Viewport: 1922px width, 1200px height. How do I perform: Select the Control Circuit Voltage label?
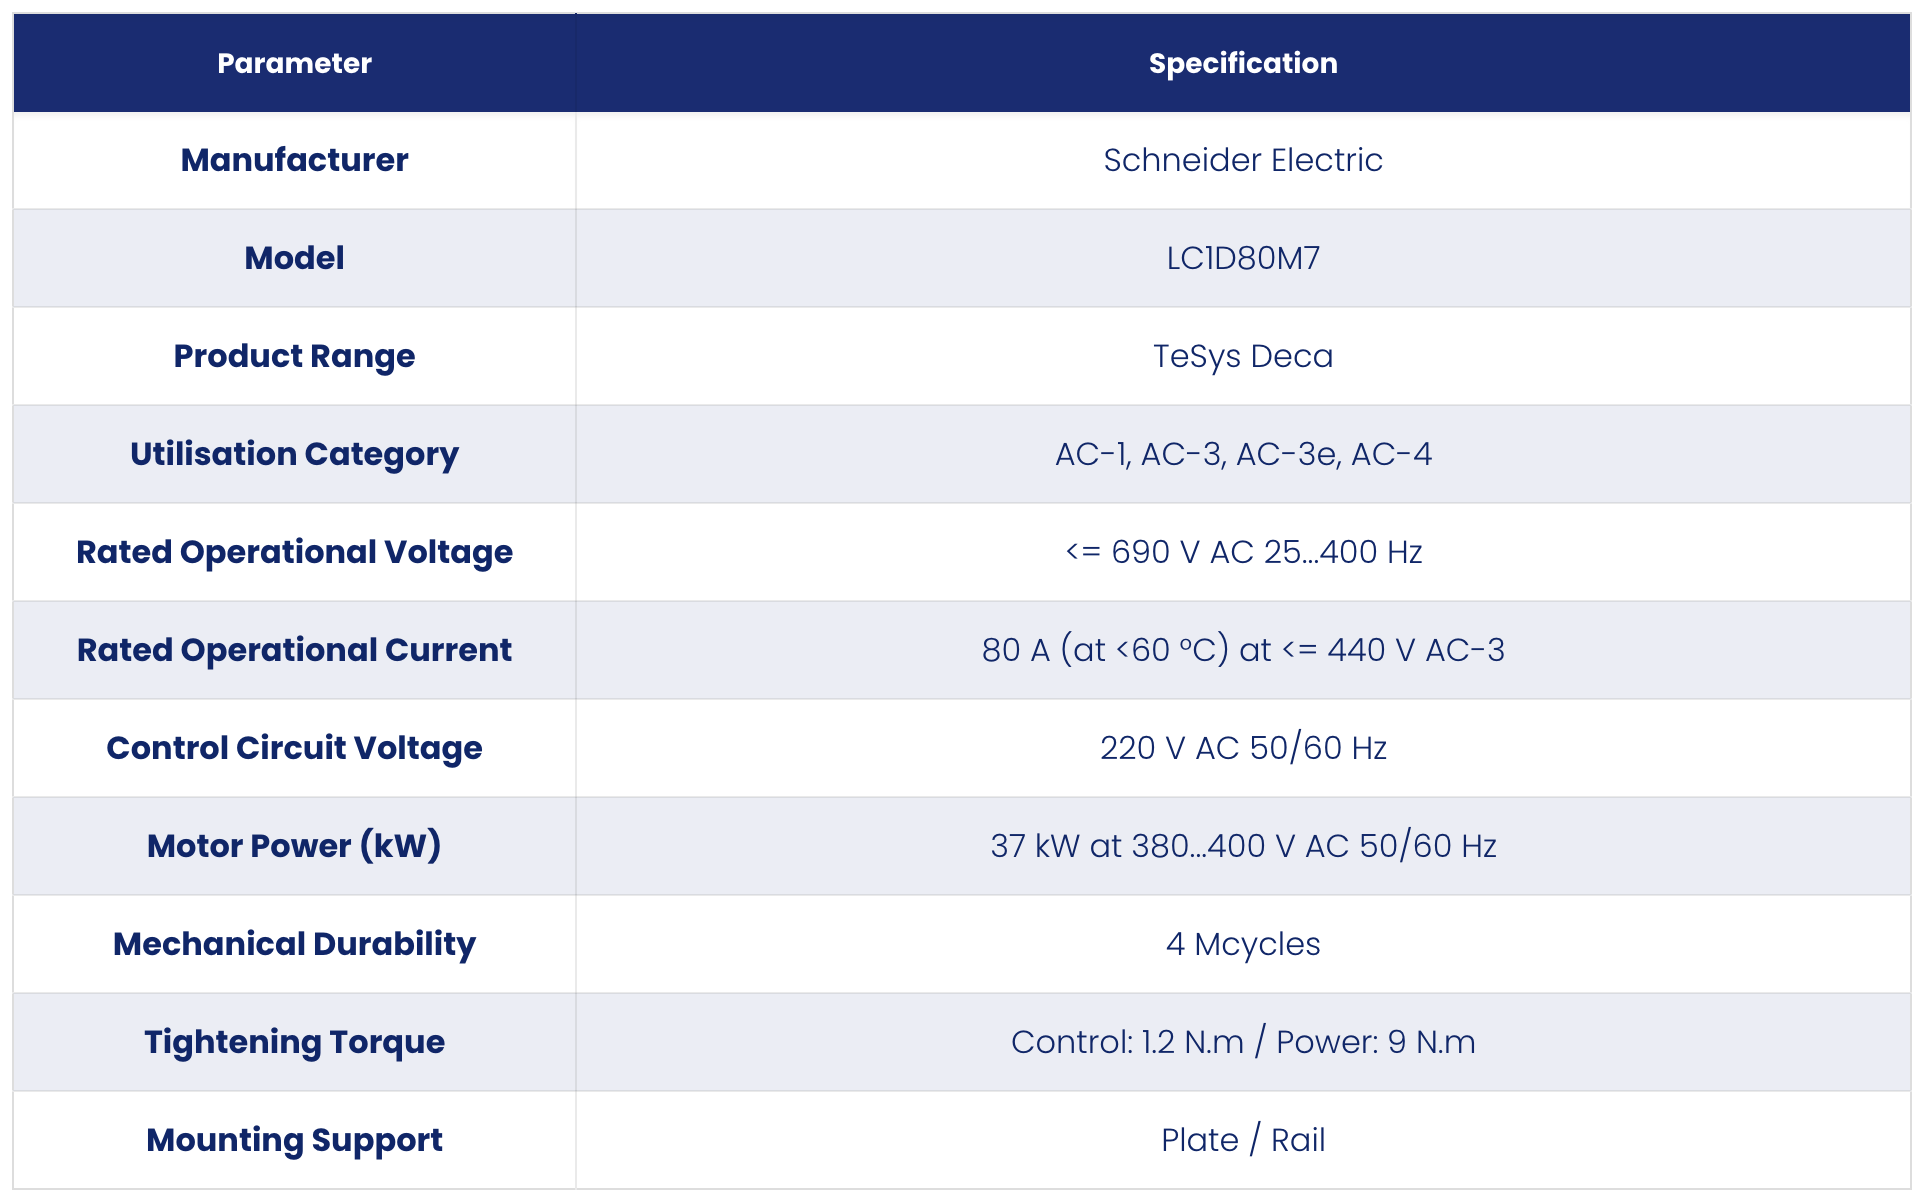(x=294, y=748)
